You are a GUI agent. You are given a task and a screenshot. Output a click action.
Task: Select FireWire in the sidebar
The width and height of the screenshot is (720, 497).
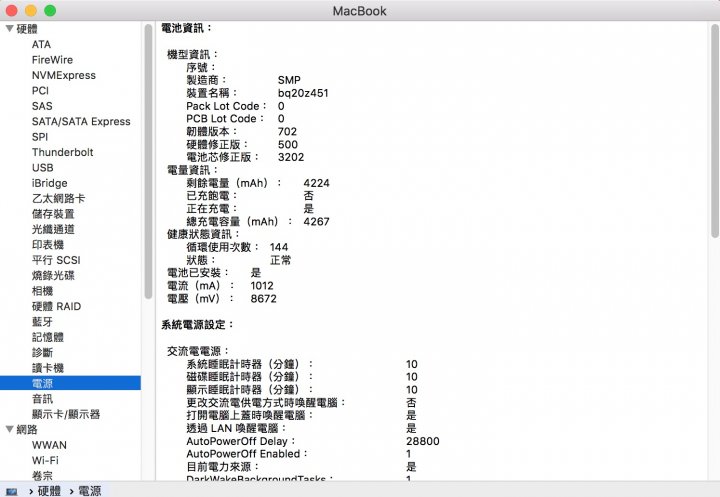tap(52, 60)
